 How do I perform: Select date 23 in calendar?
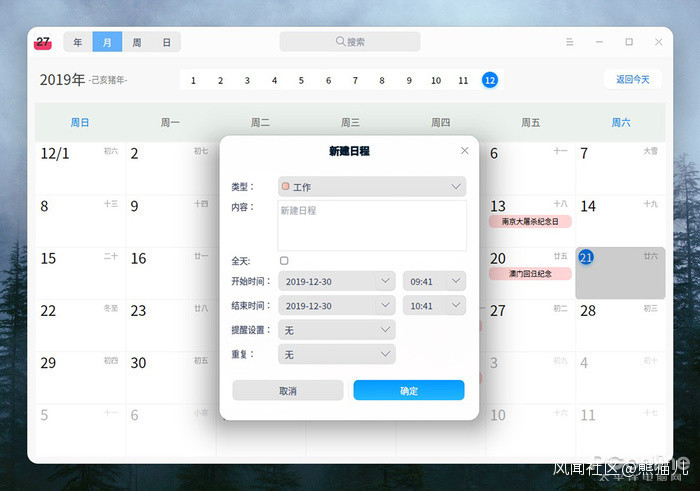(x=171, y=325)
